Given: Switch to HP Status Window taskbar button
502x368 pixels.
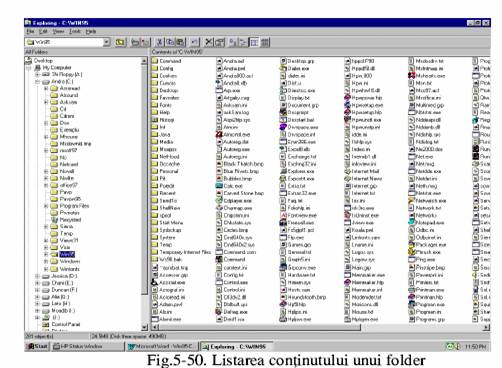Looking at the screenshot, I should (x=88, y=347).
